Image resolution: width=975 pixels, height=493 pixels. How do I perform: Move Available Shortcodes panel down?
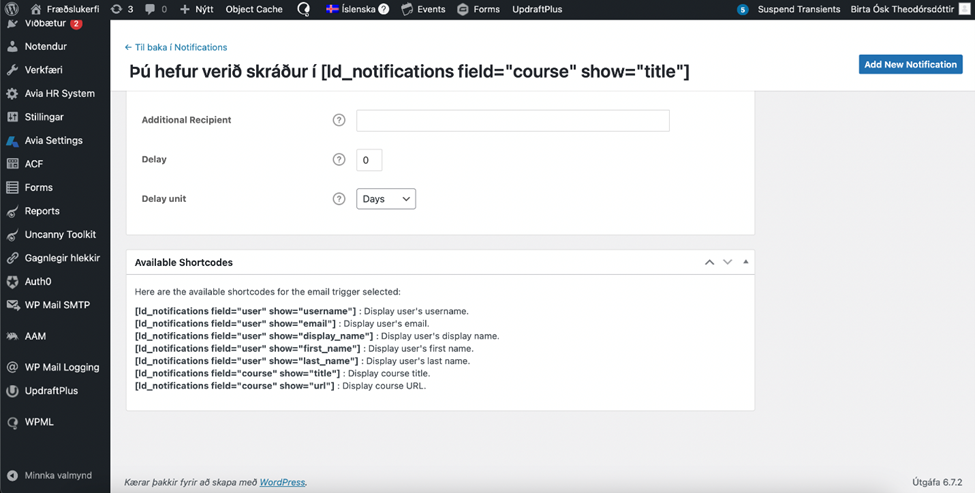tap(728, 262)
